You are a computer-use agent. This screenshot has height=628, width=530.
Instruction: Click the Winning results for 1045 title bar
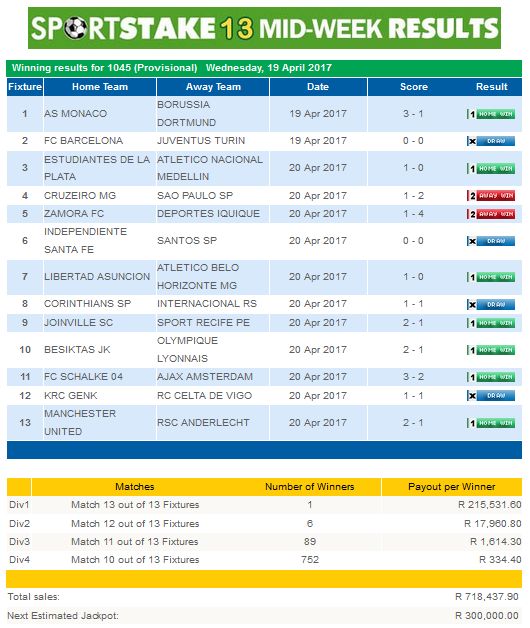click(x=264, y=68)
